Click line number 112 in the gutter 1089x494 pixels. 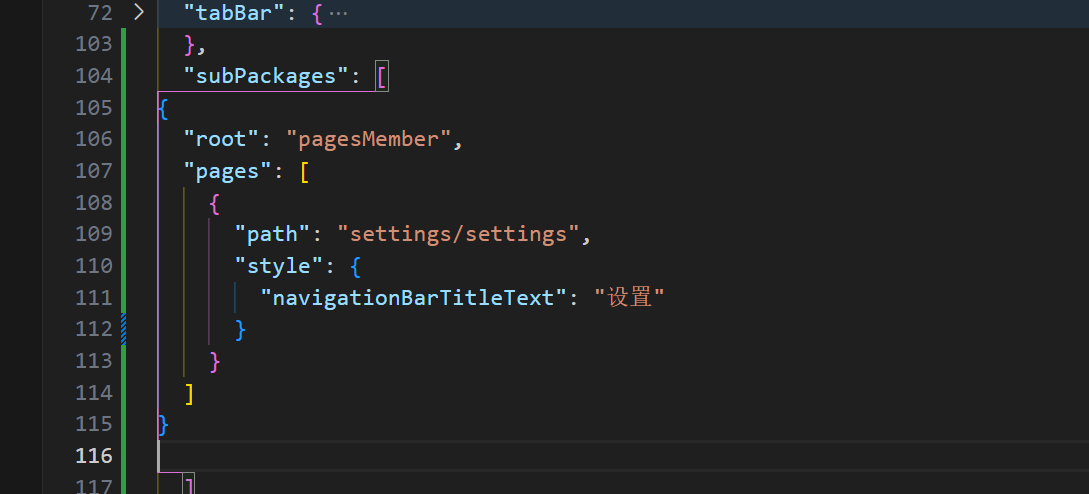click(x=94, y=329)
